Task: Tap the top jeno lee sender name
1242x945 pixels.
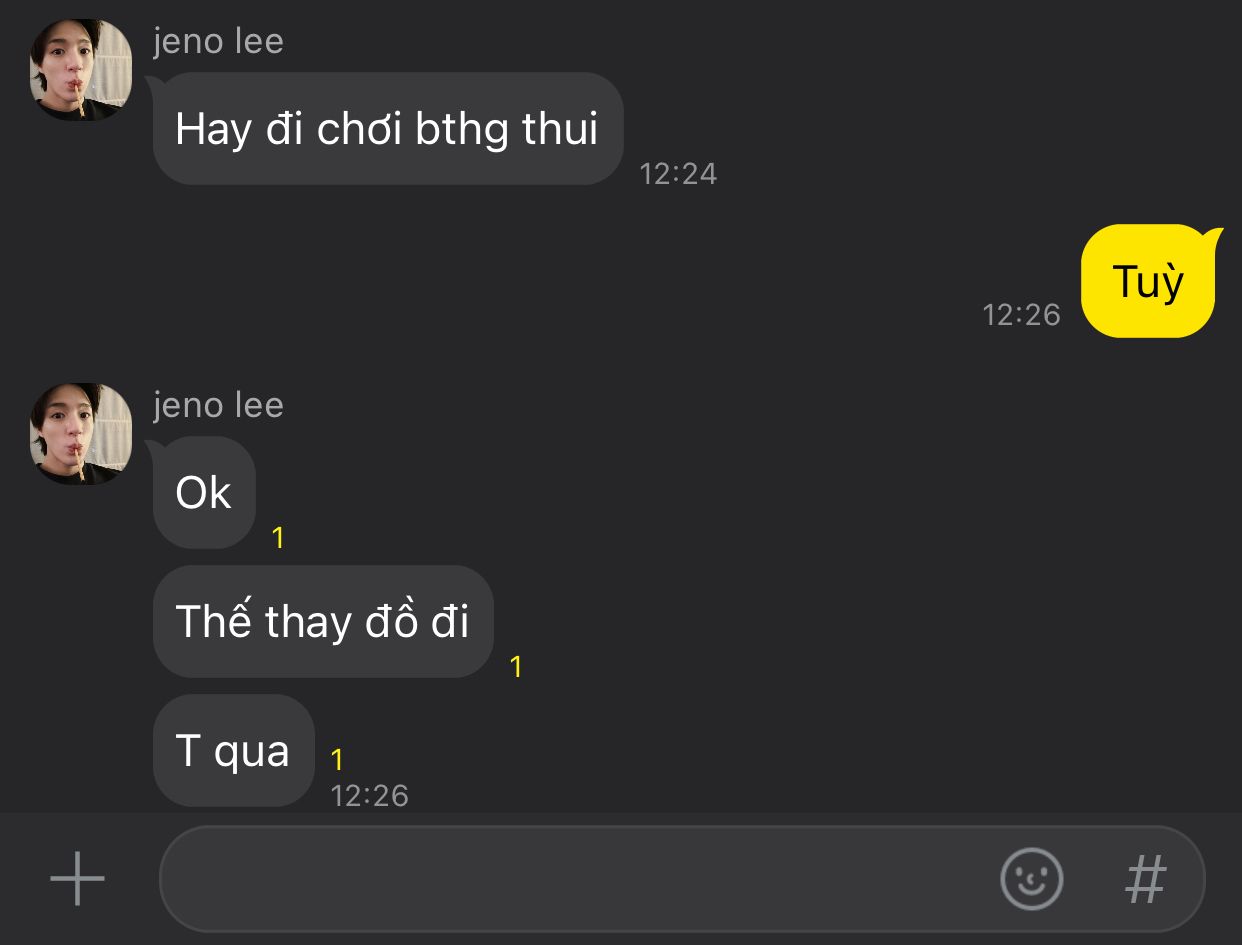Action: tap(218, 42)
